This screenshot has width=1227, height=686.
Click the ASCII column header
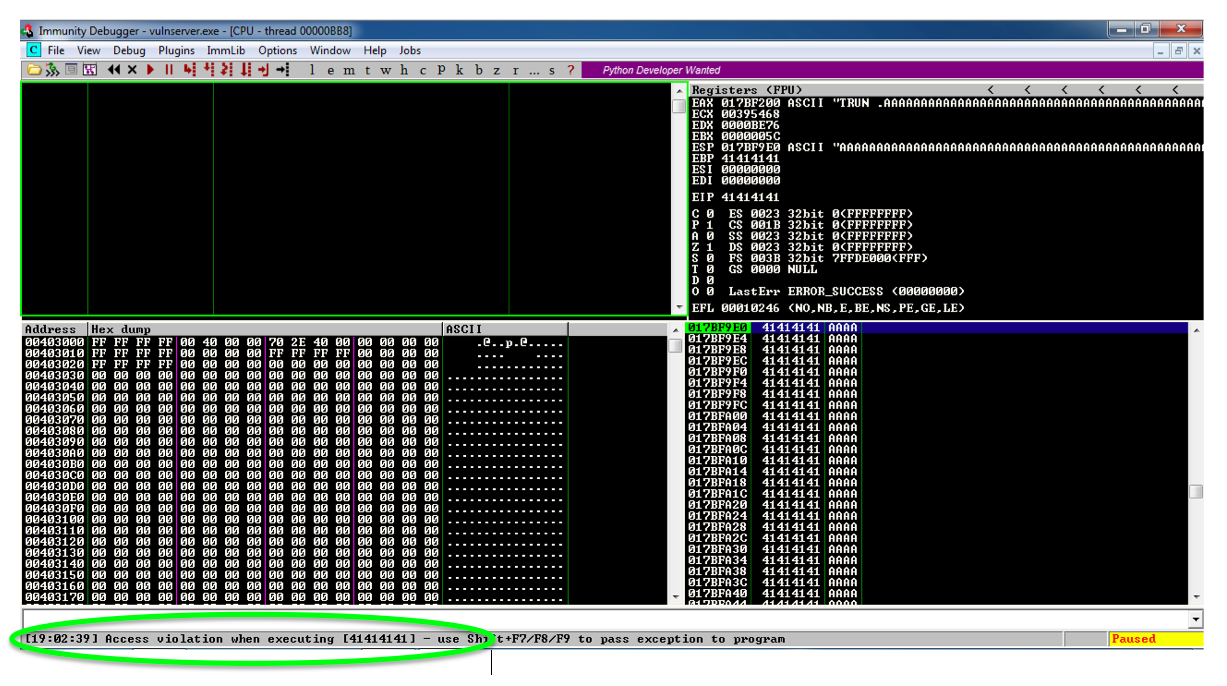pyautogui.click(x=505, y=329)
